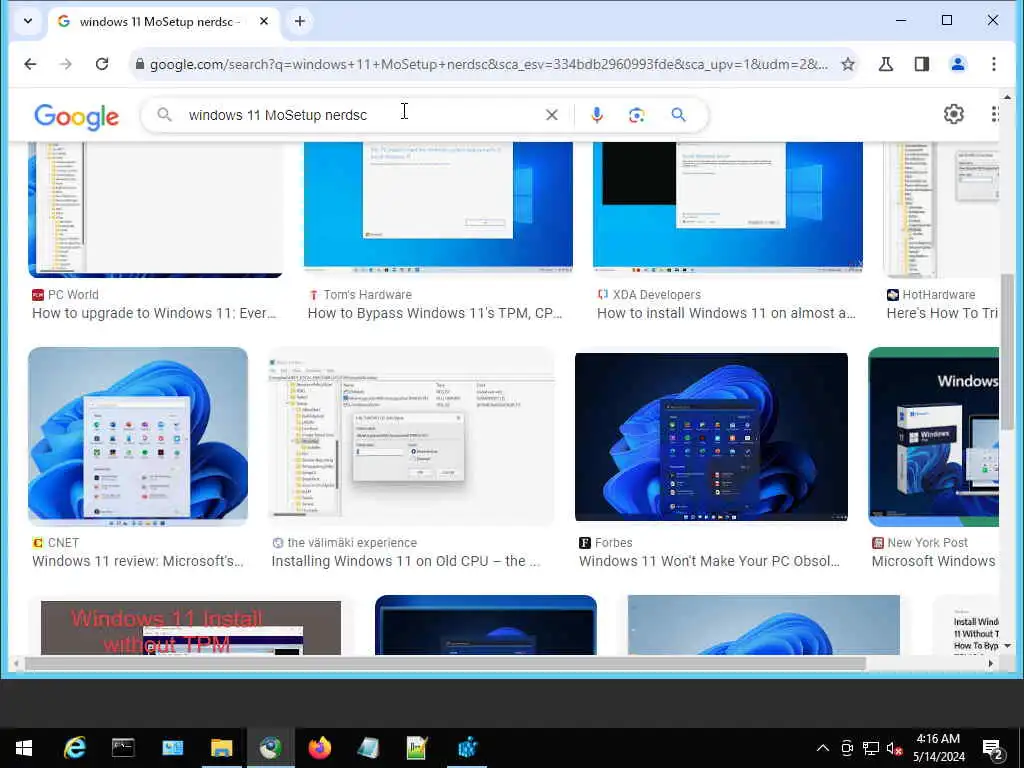The image size is (1024, 768).
Task: Open 'Windows 11 Won't Make Your PC Obsol' link
Action: point(709,562)
